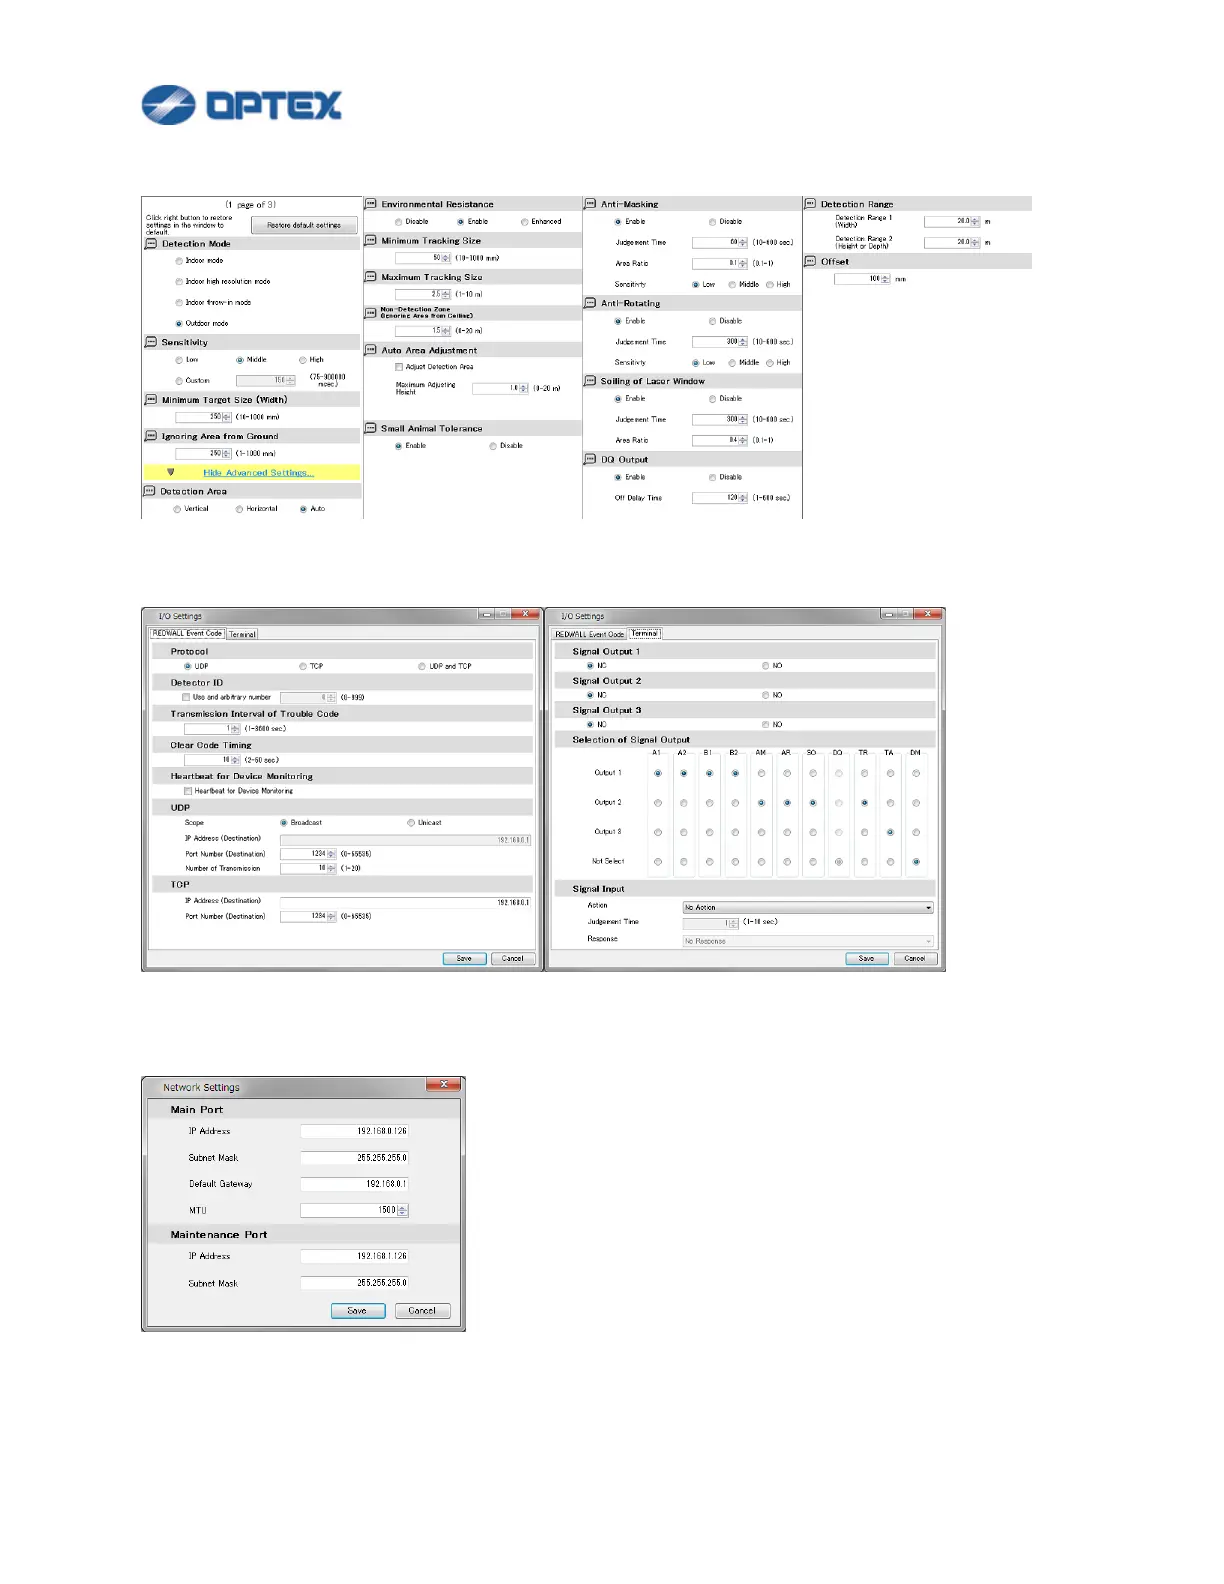Click the help bubble icon beside Offset
The width and height of the screenshot is (1224, 1584).
[810, 261]
